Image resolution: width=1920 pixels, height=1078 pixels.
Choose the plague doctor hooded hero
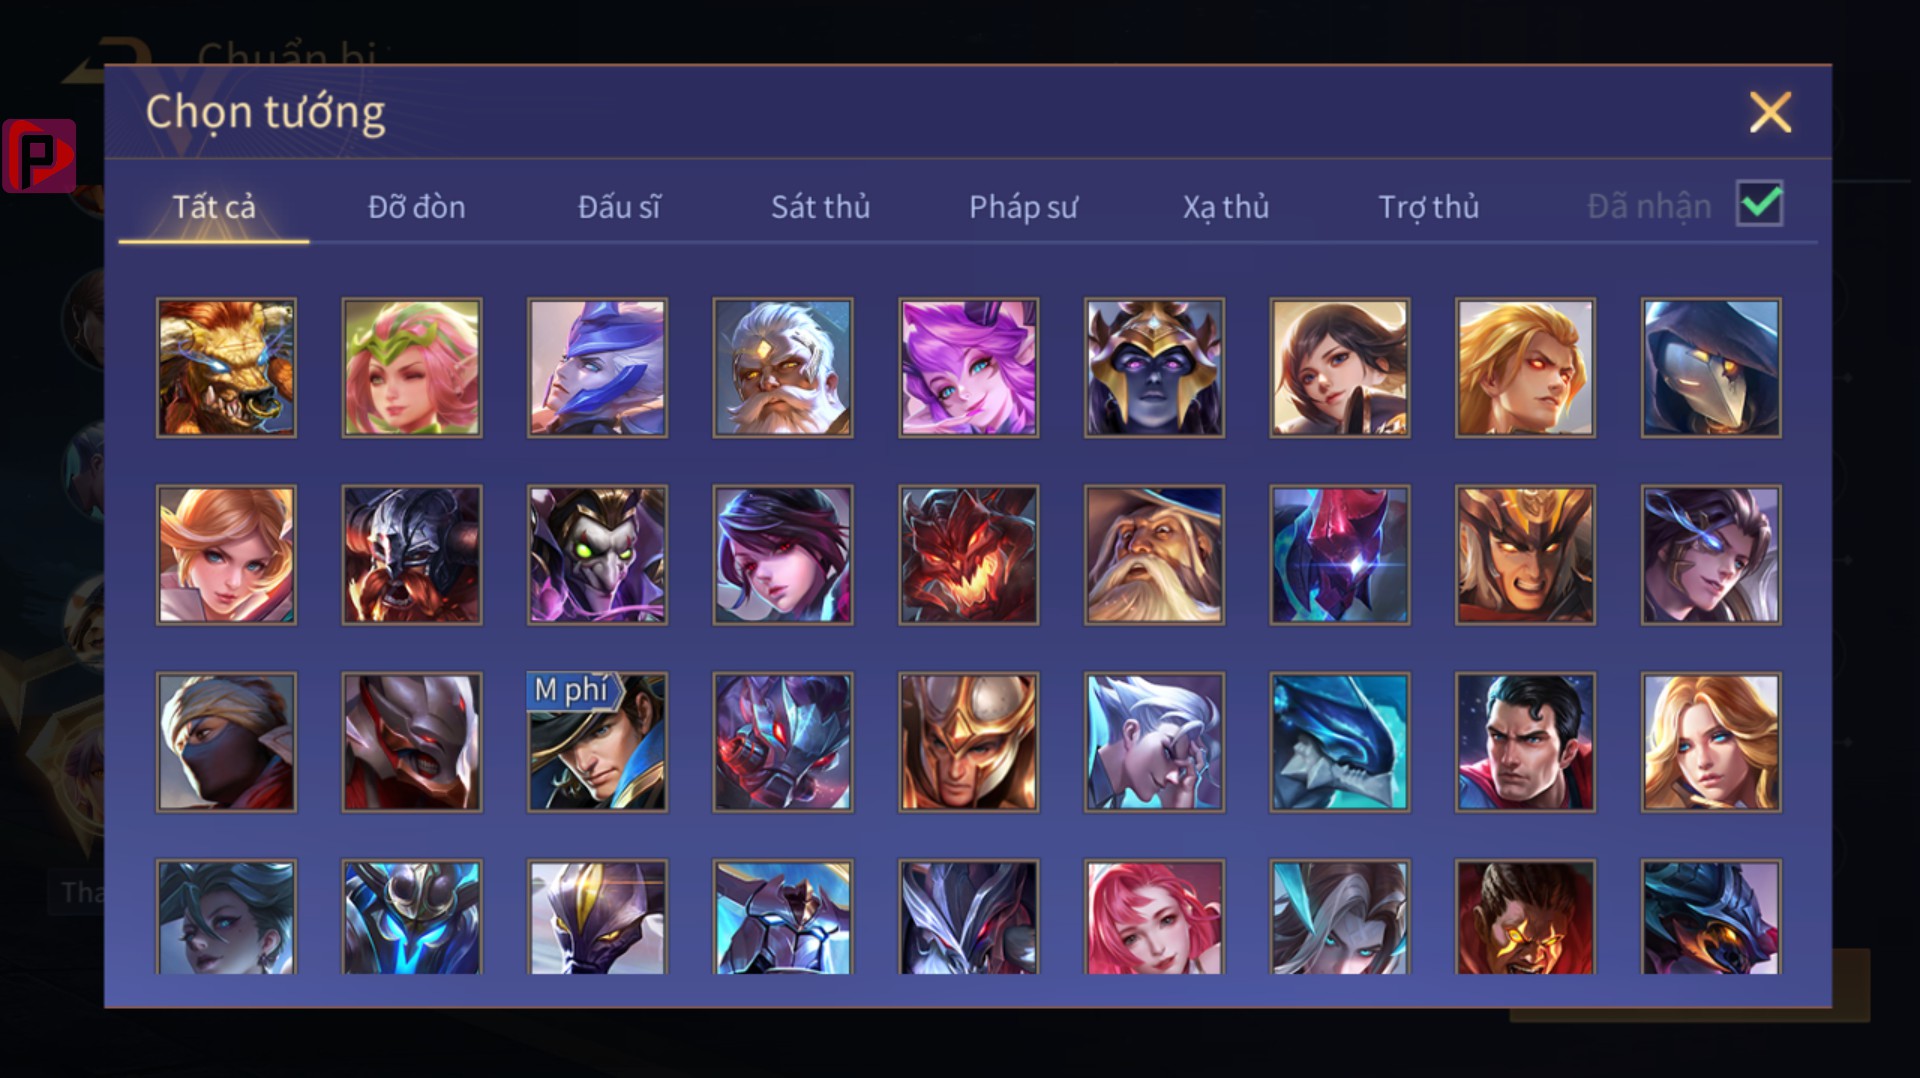click(x=1711, y=368)
